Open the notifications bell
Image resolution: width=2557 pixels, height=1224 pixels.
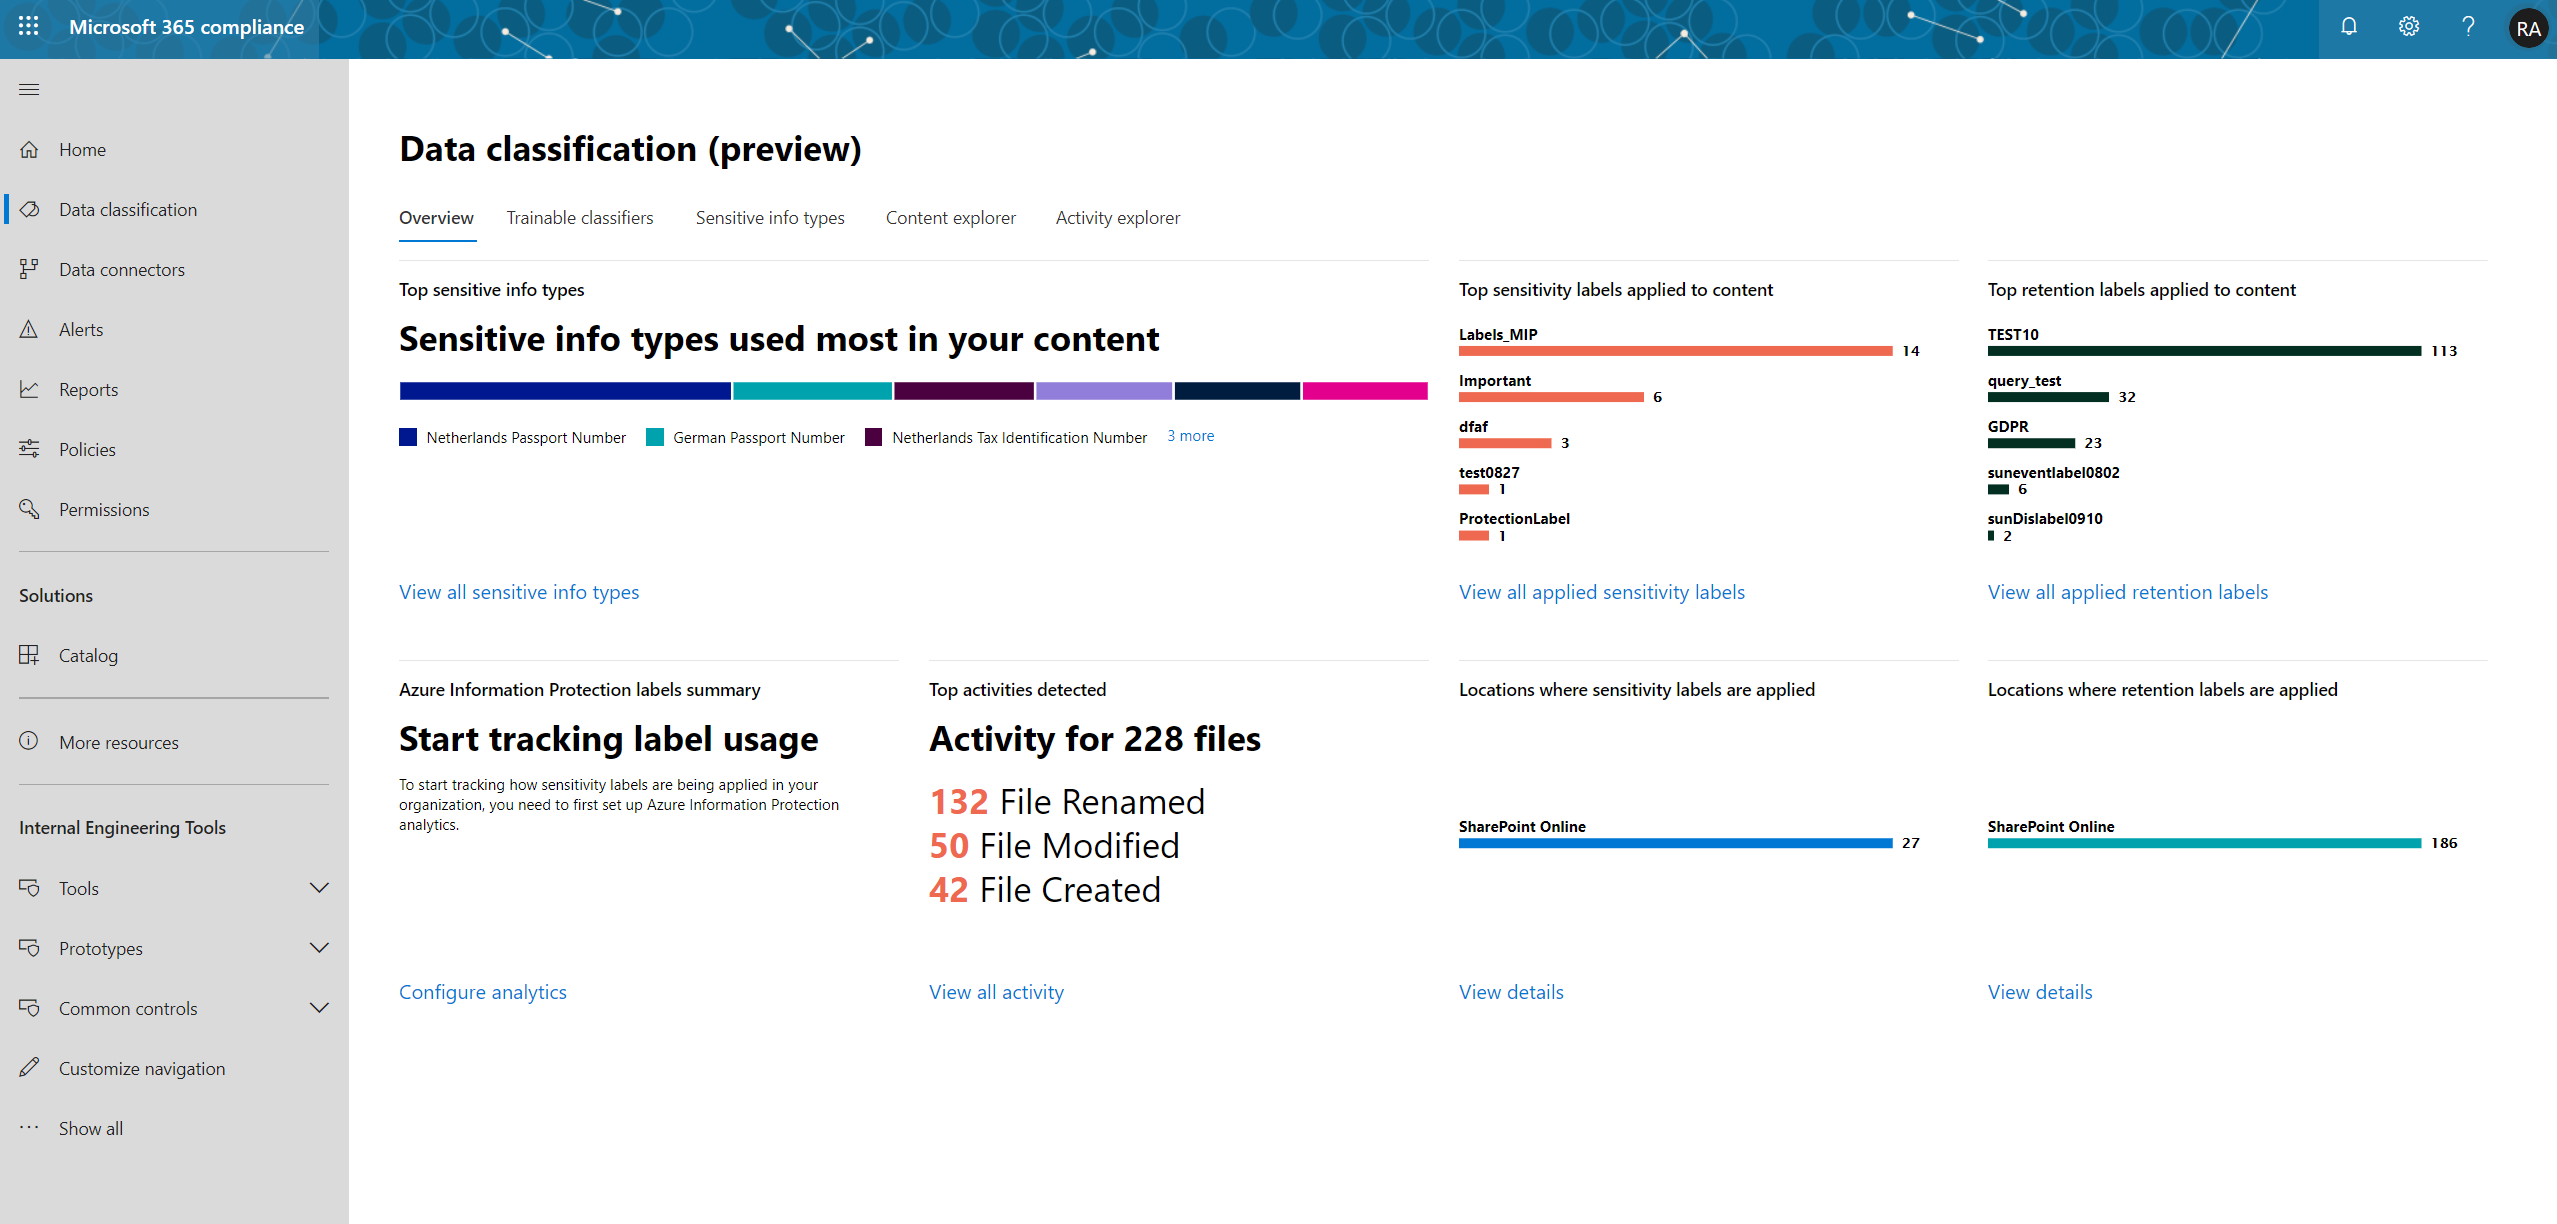pos(2348,27)
